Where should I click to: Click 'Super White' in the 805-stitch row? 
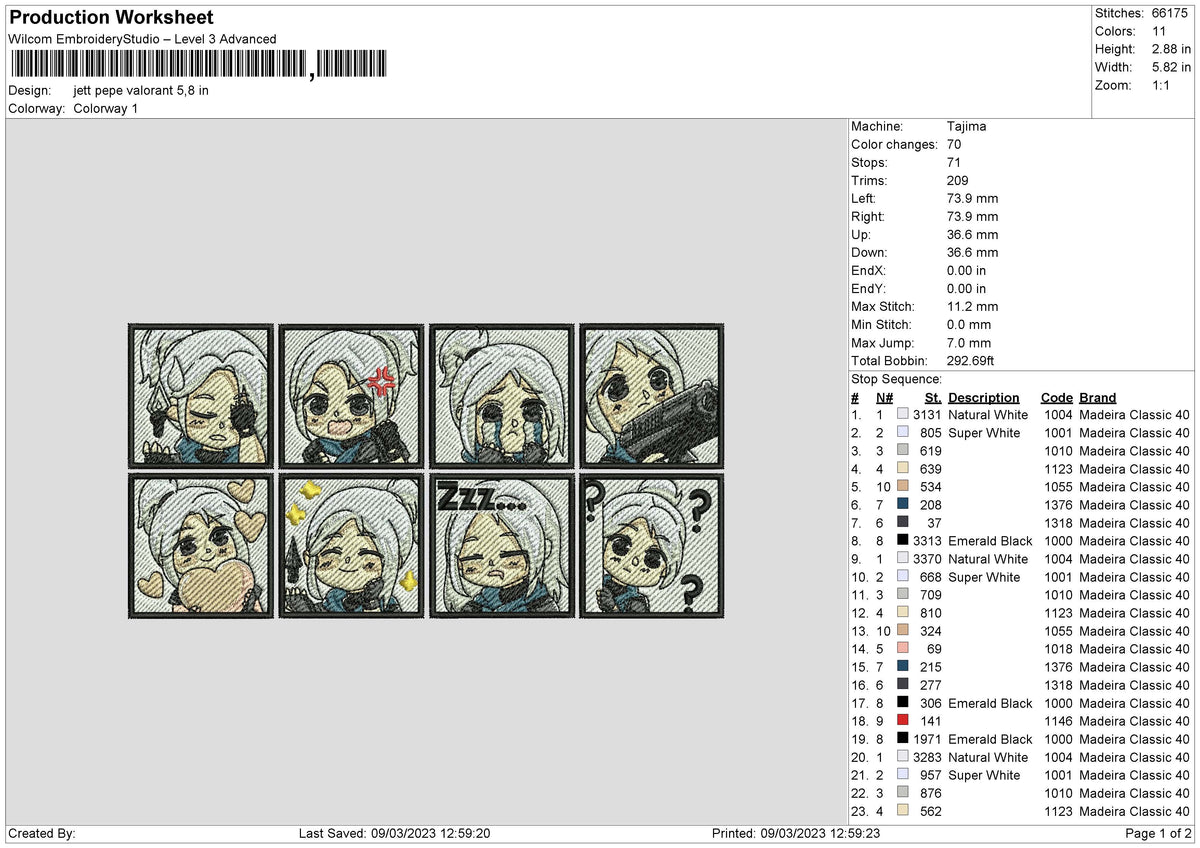pyautogui.click(x=985, y=433)
